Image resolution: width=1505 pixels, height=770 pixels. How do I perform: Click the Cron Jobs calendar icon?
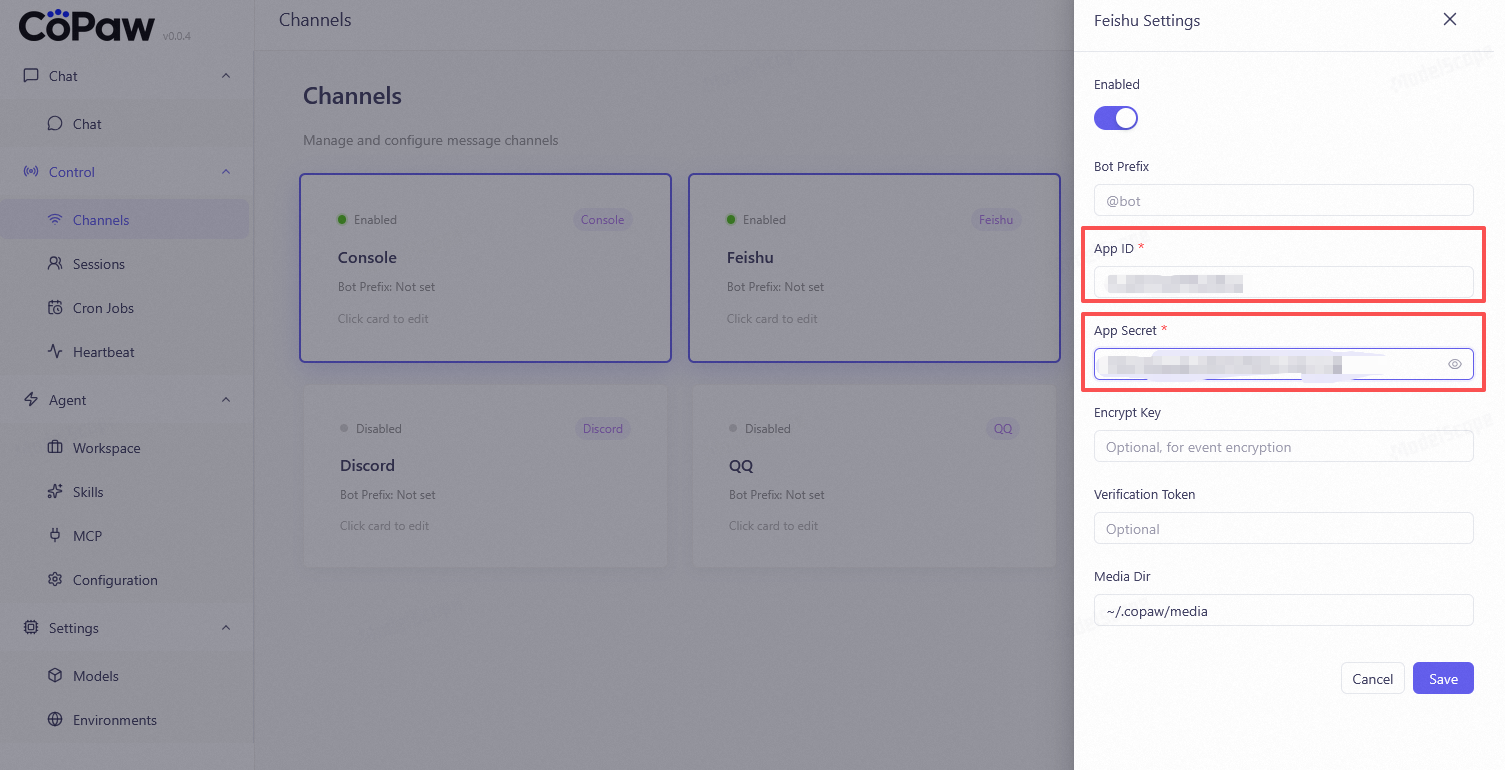[55, 308]
